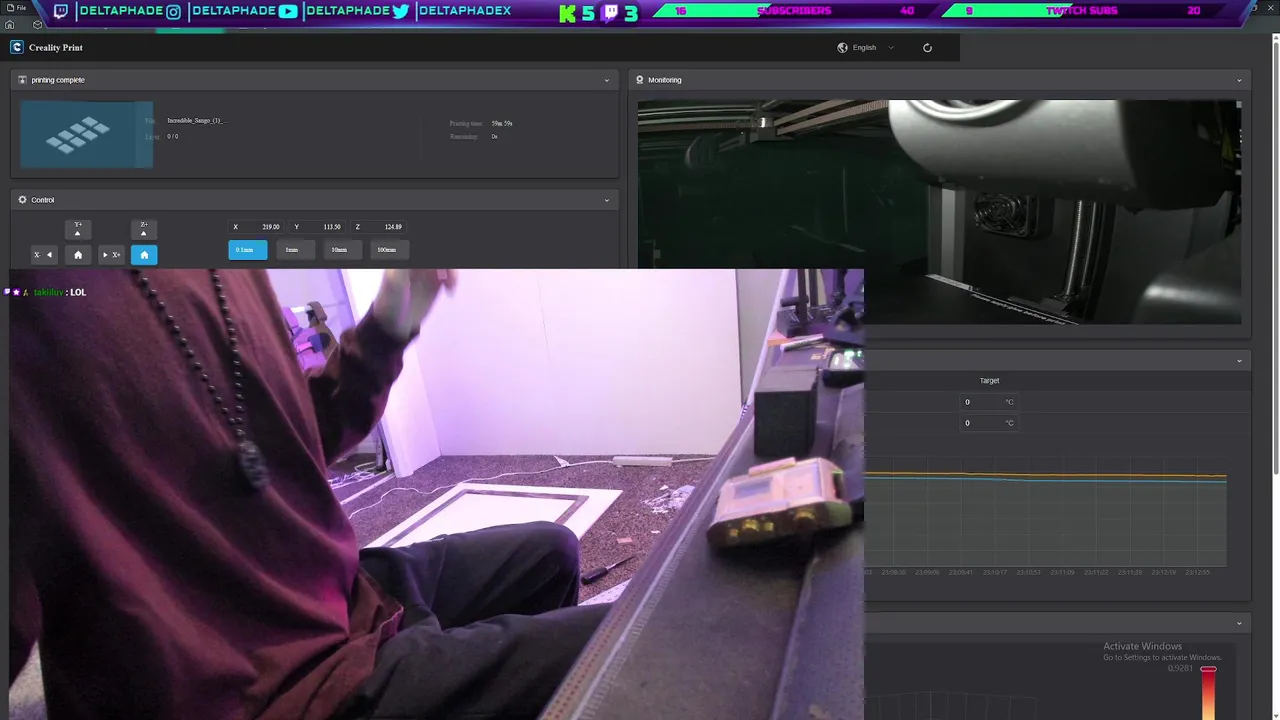Click the DELTAPHADEX overlay text

pos(465,11)
